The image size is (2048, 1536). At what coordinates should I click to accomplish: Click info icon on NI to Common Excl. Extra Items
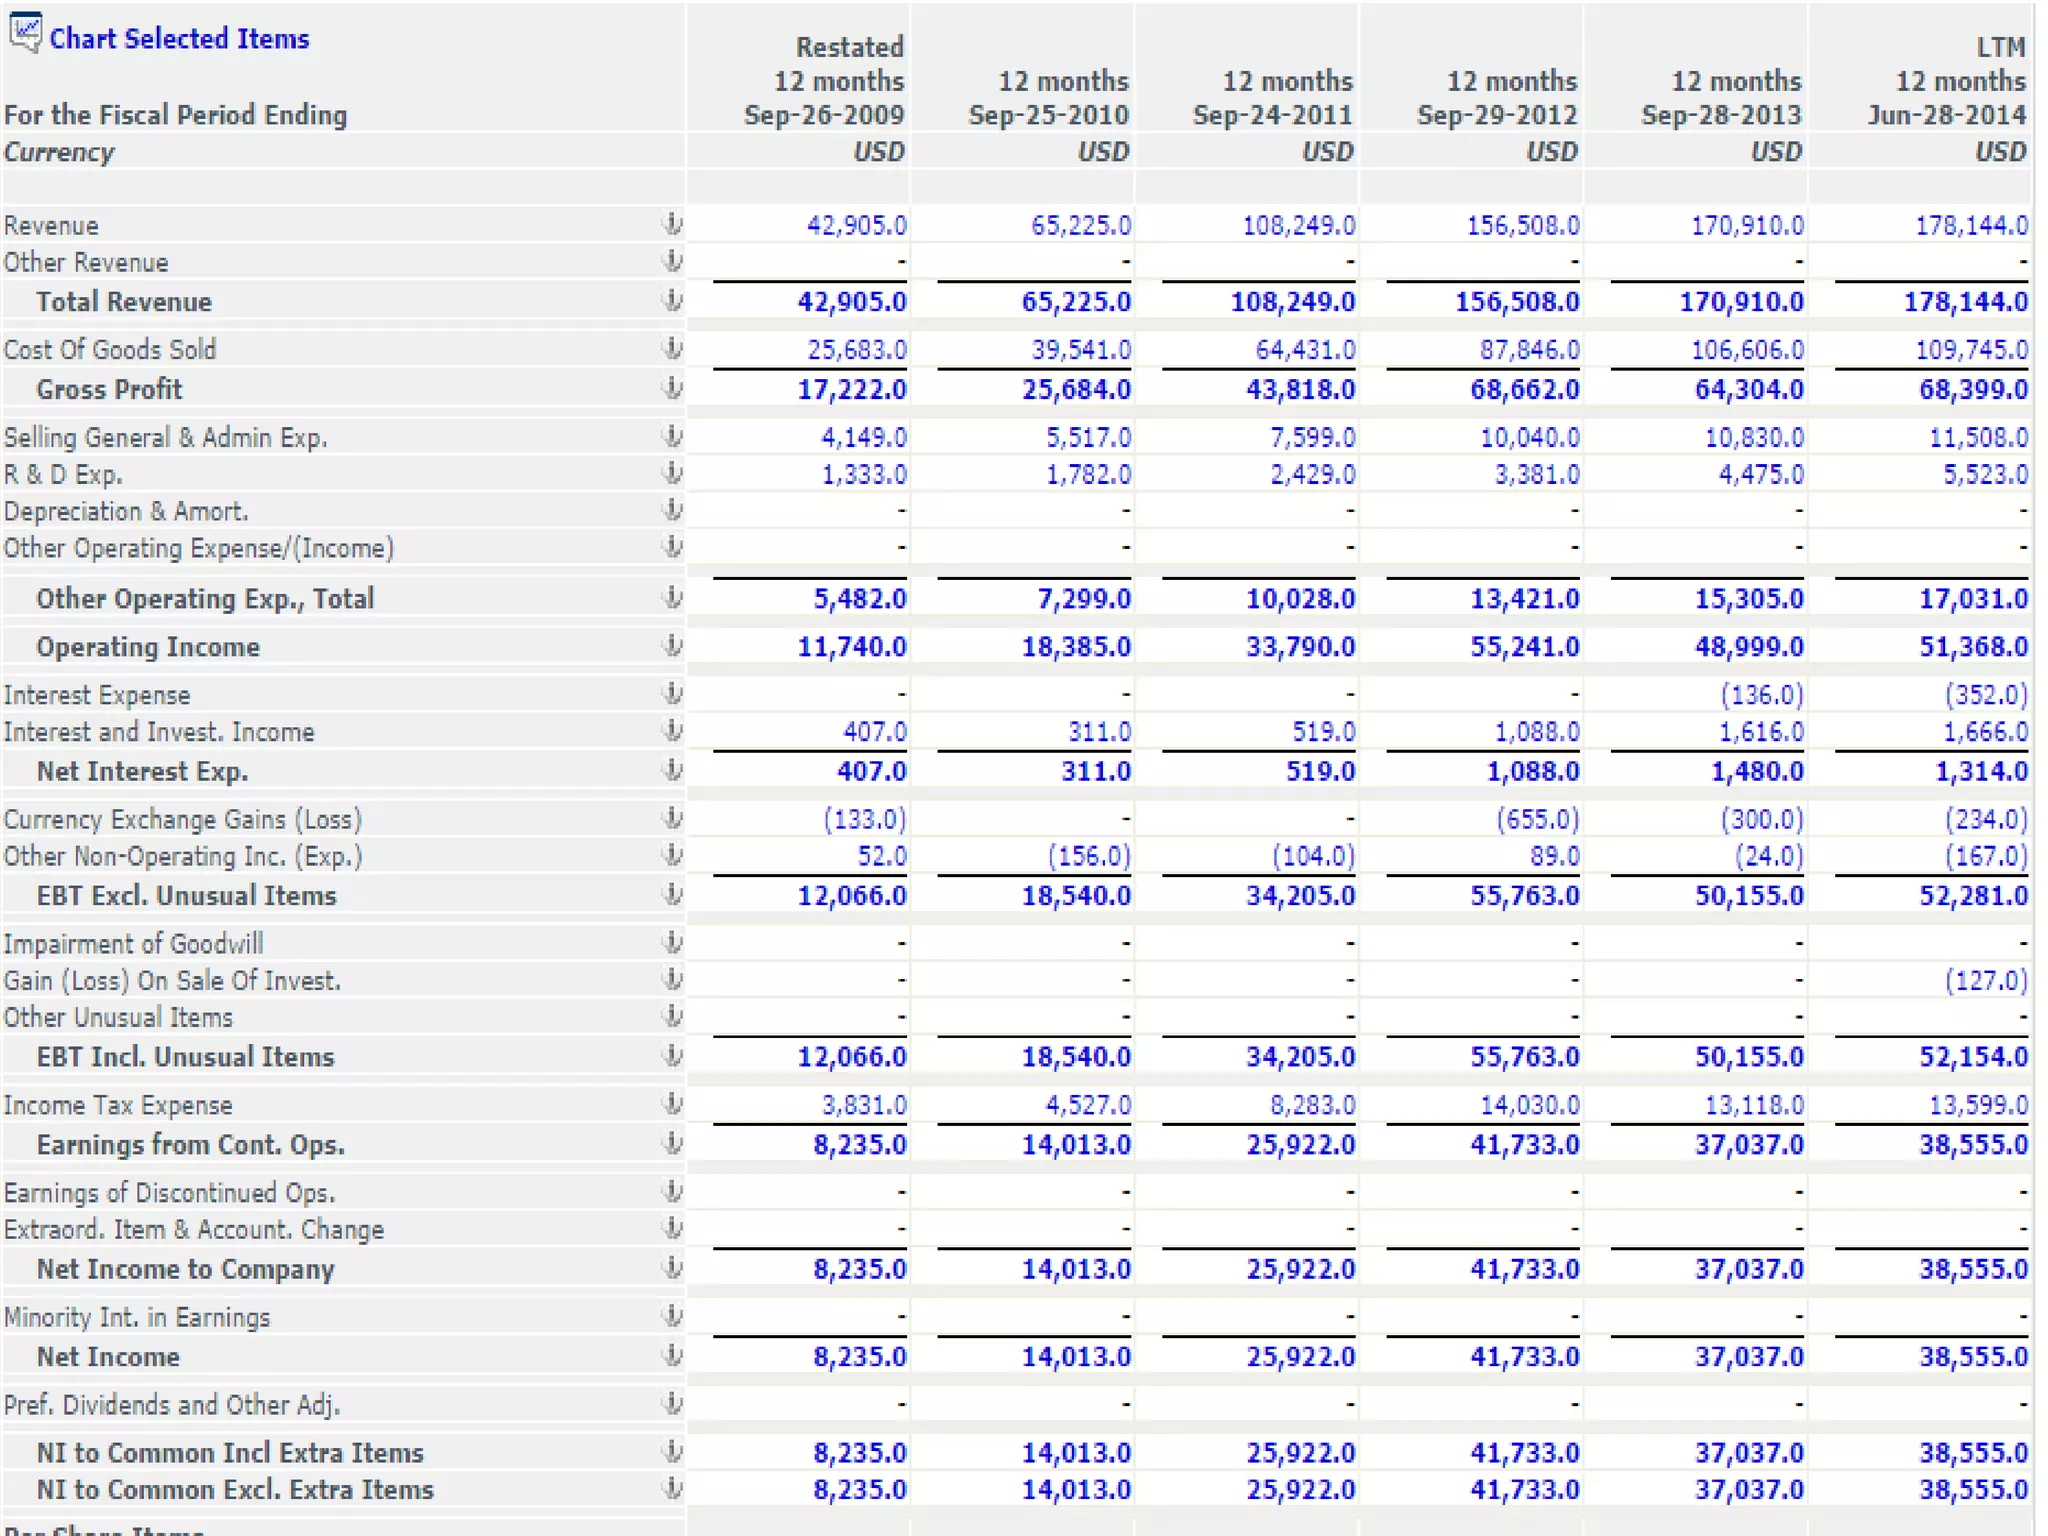[x=673, y=1488]
